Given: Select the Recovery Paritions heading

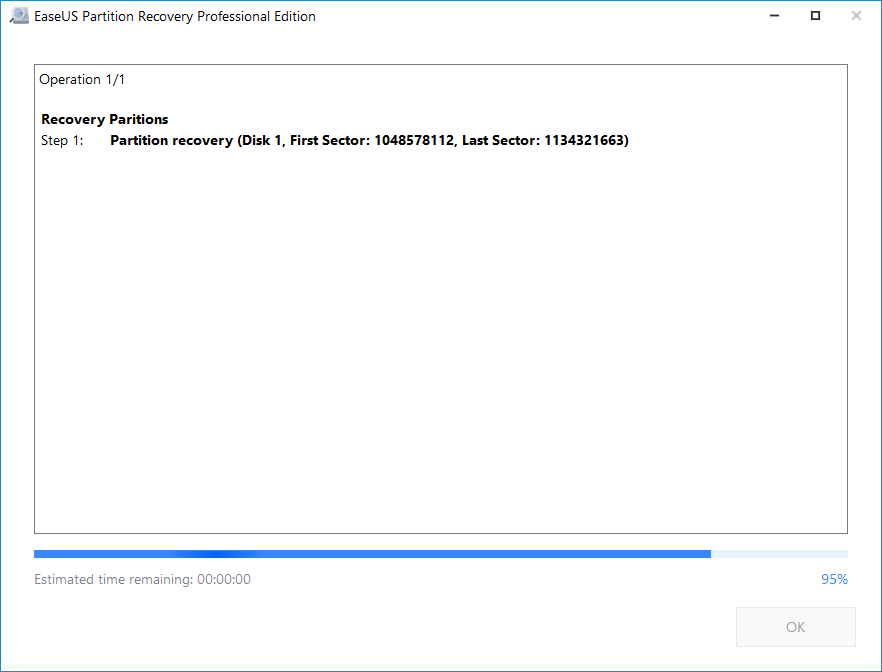Looking at the screenshot, I should pyautogui.click(x=105, y=119).
